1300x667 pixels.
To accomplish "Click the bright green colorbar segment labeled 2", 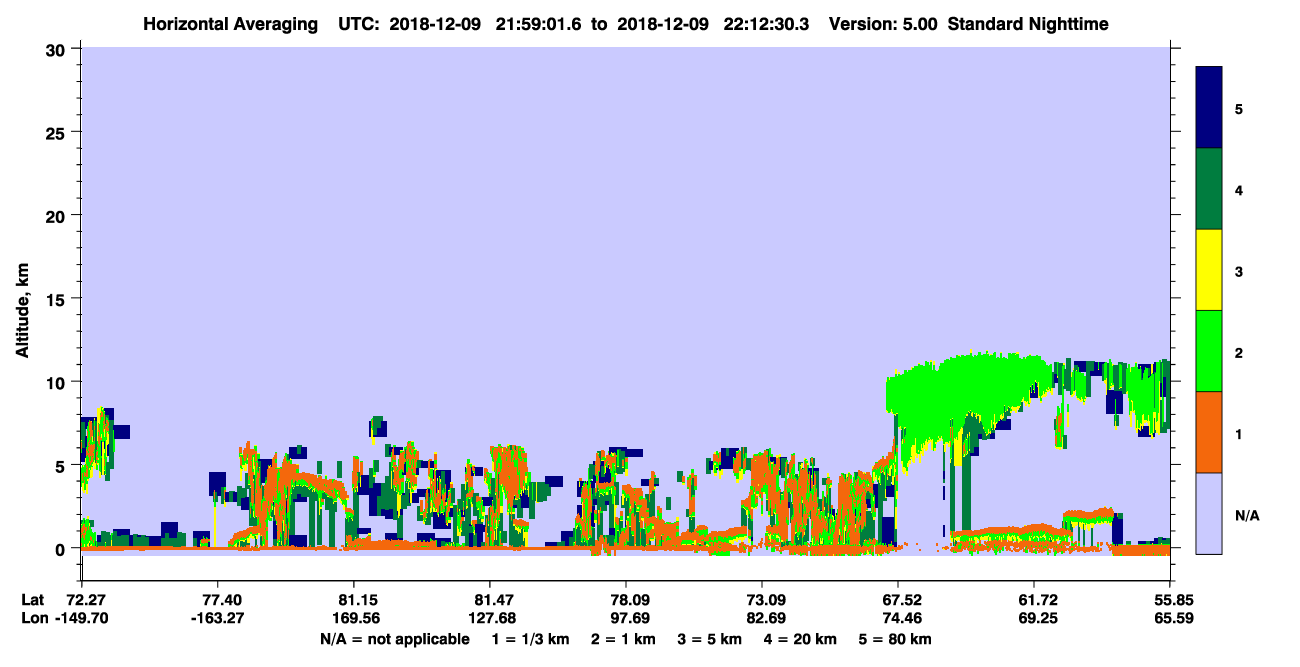I will 1209,351.
